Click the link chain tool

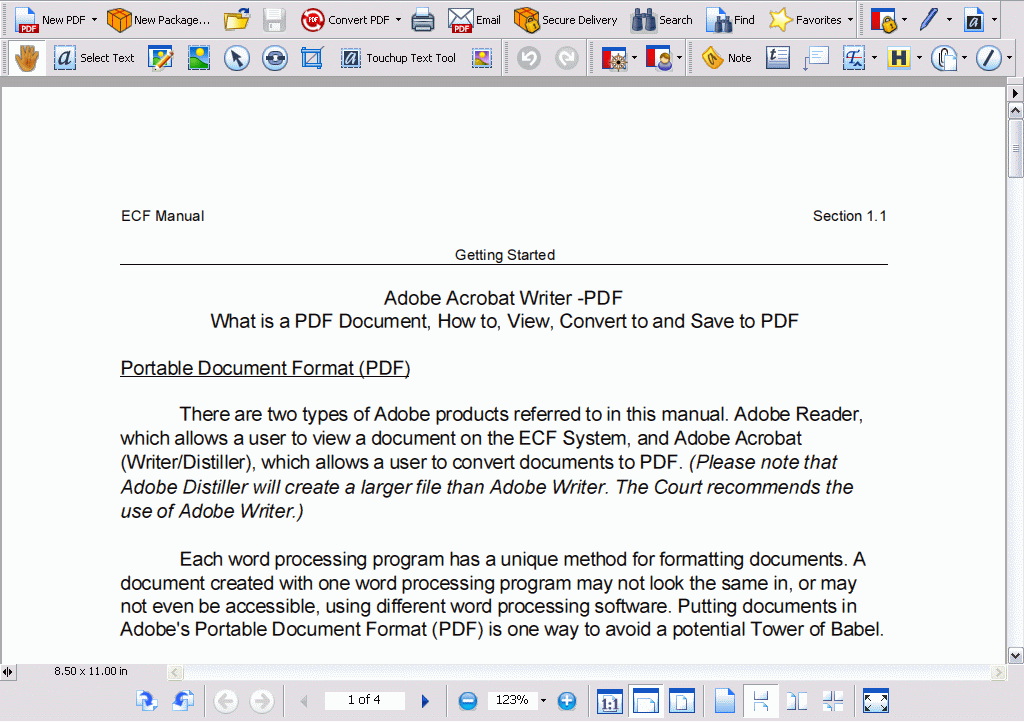[275, 58]
